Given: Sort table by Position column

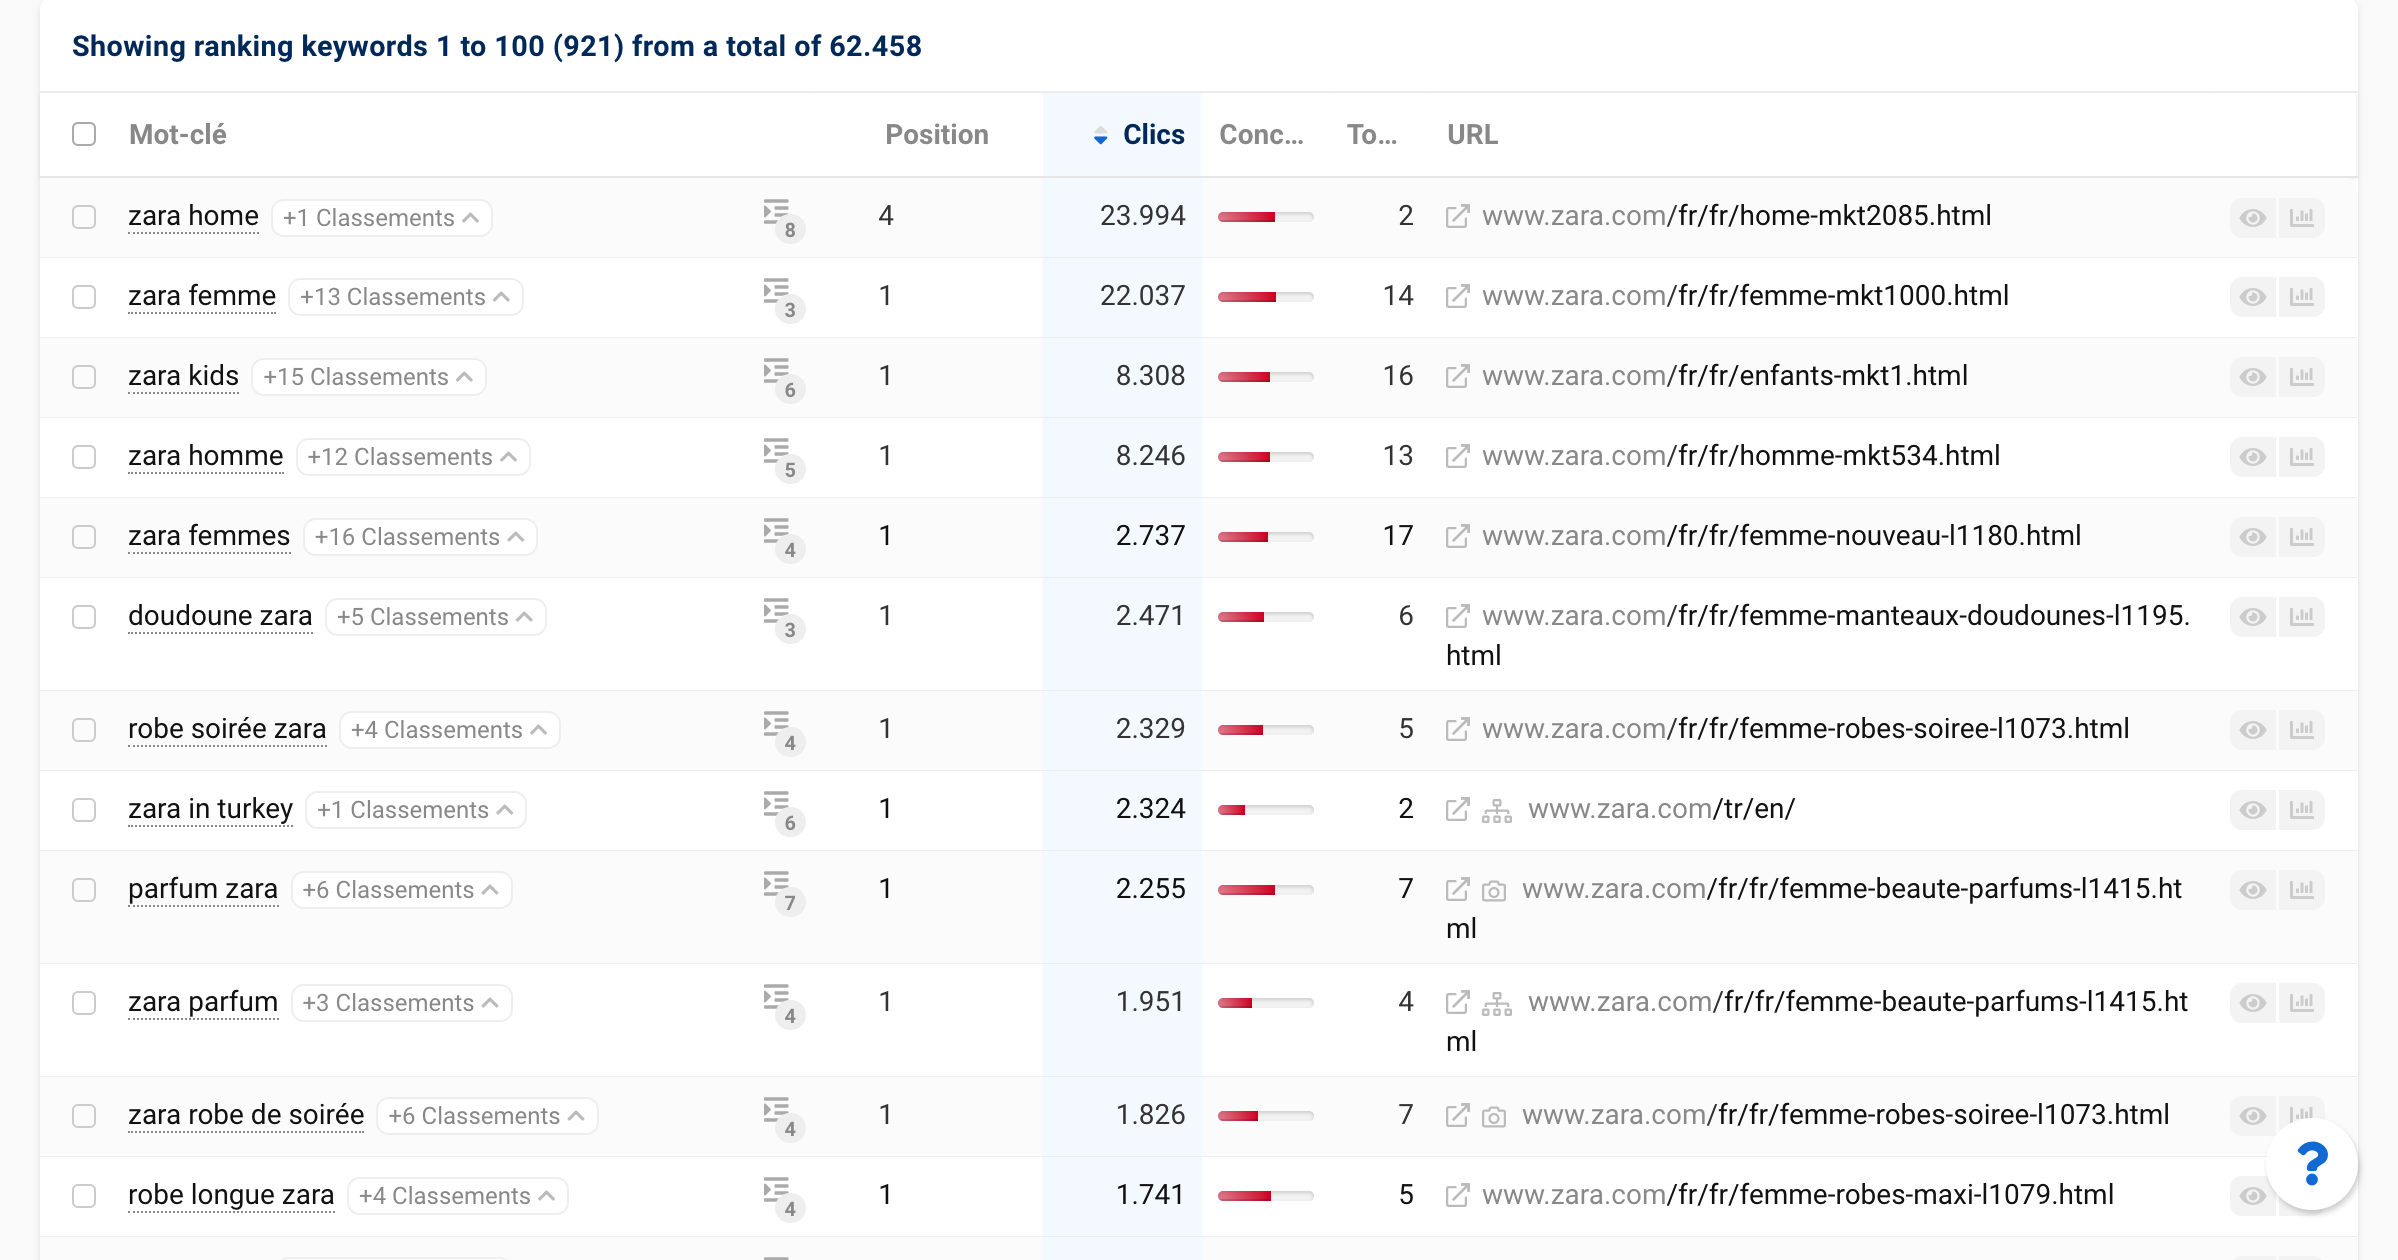Looking at the screenshot, I should click(x=936, y=135).
